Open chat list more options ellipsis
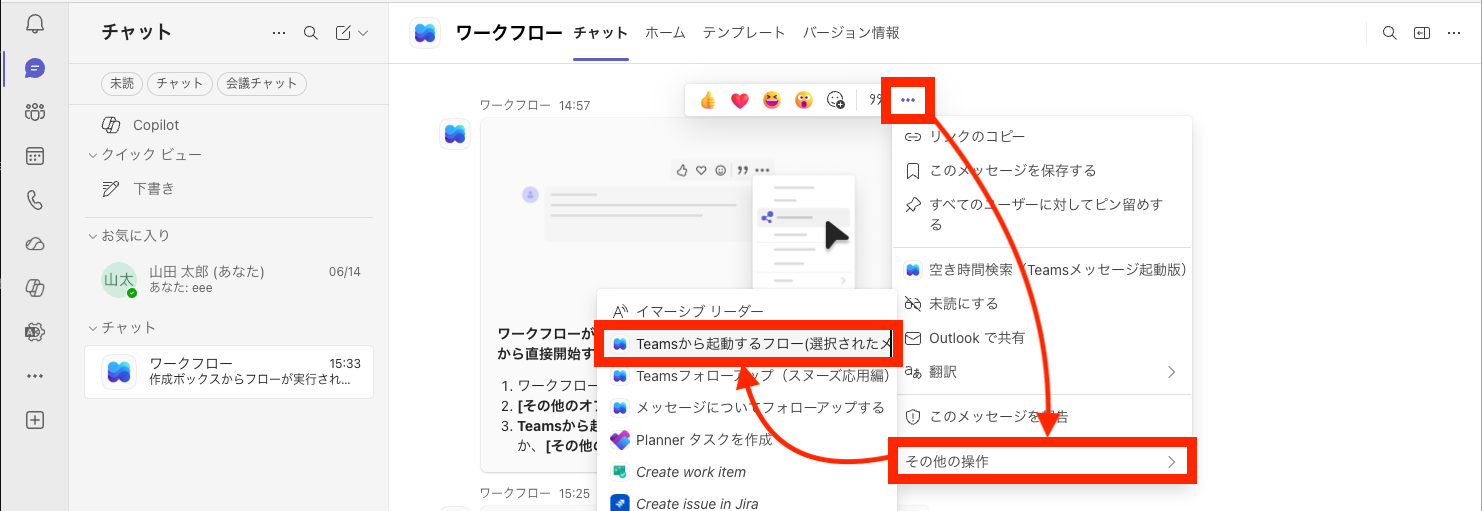Screen dimensions: 1482x511 point(279,33)
